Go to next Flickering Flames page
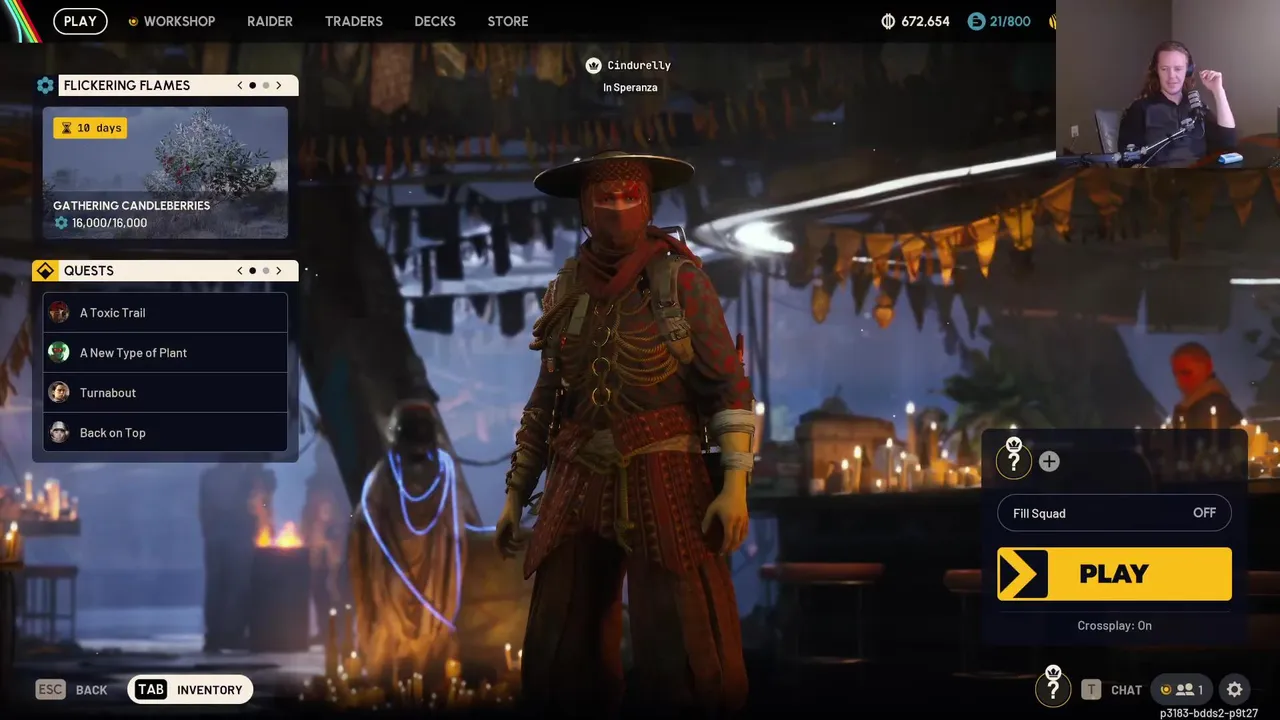The height and width of the screenshot is (720, 1280). 279,85
